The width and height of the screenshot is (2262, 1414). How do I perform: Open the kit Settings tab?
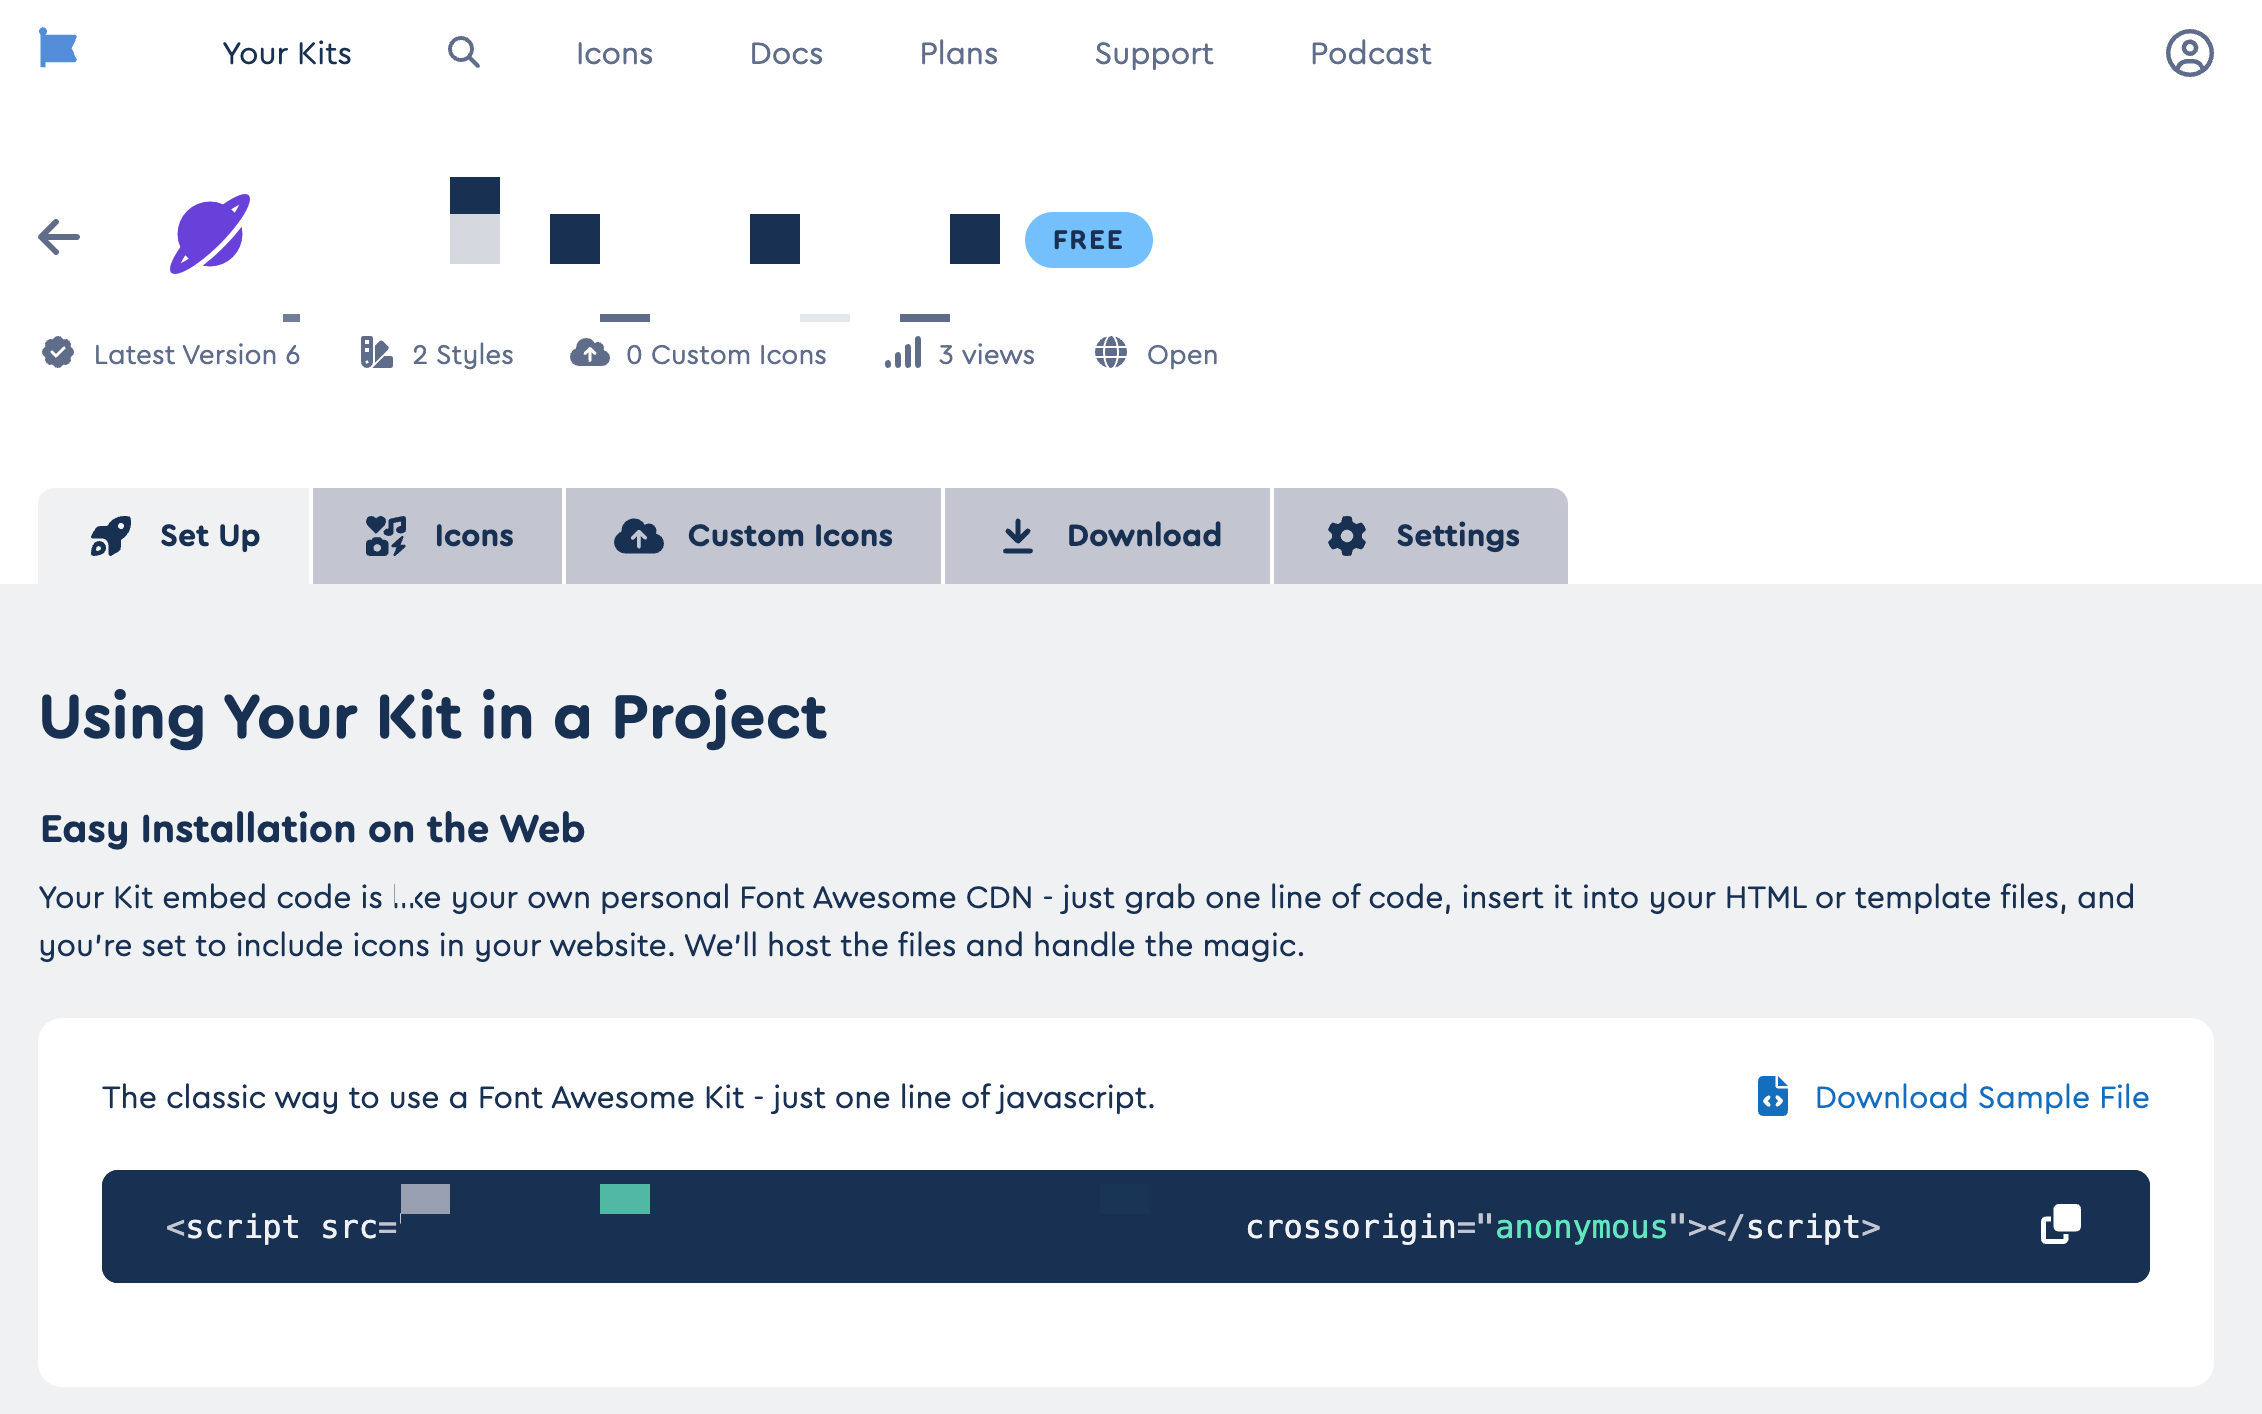[x=1421, y=536]
